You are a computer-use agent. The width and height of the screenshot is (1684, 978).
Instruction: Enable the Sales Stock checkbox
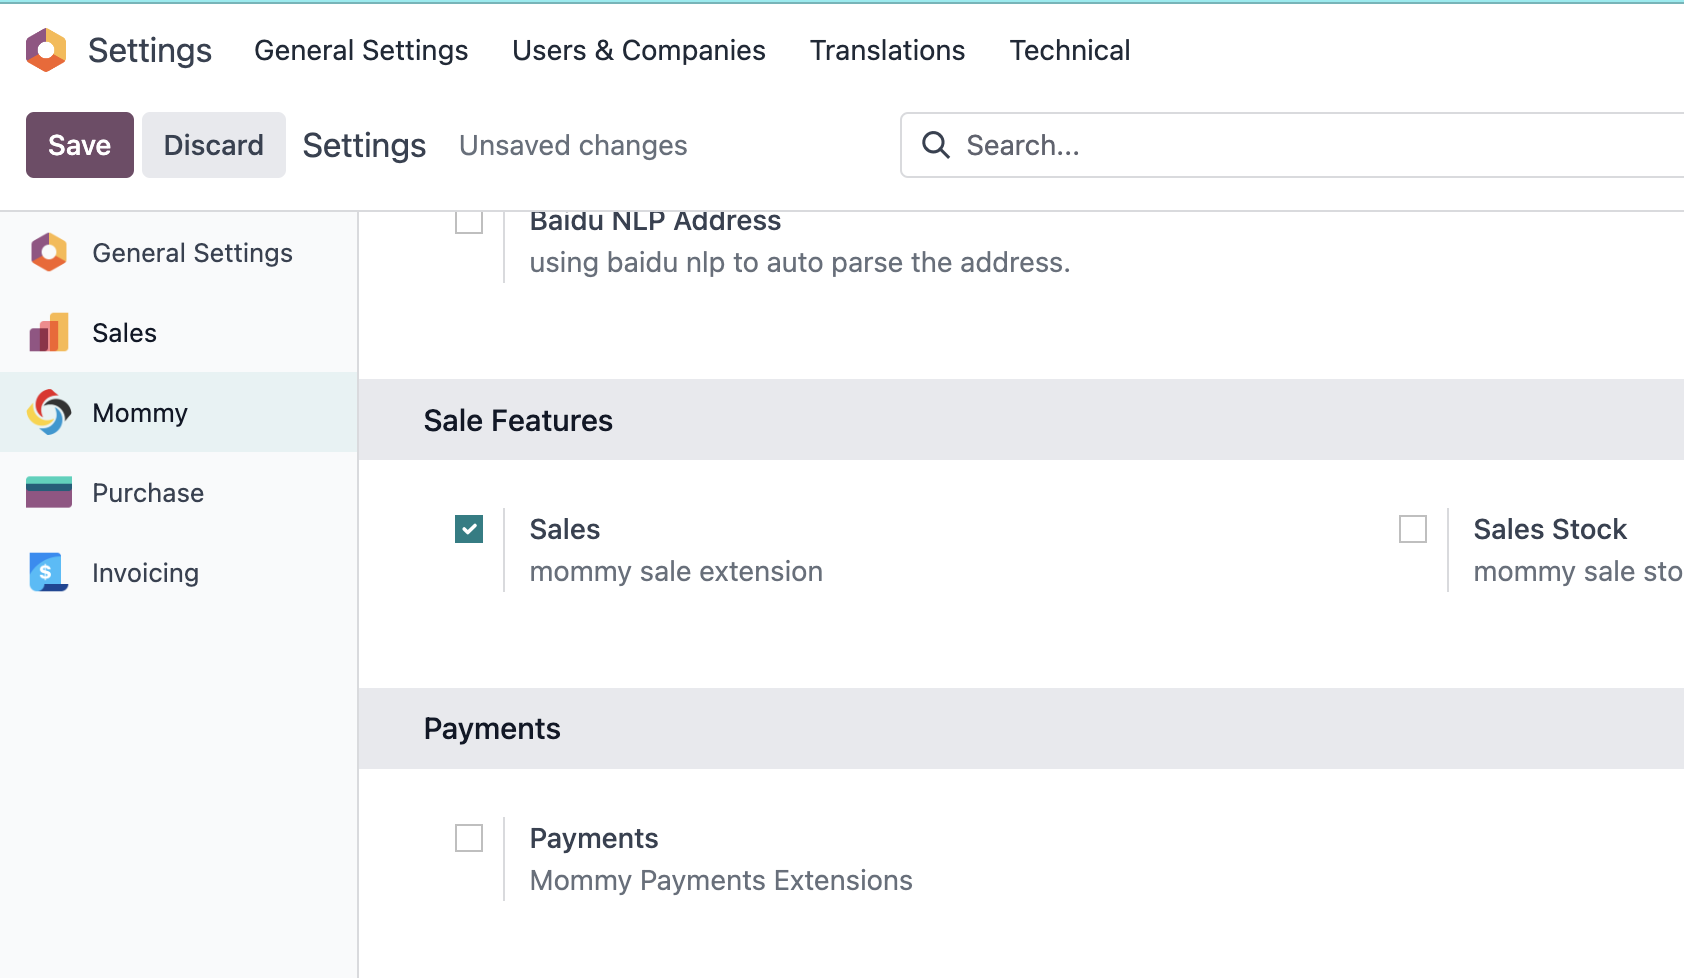[1413, 529]
